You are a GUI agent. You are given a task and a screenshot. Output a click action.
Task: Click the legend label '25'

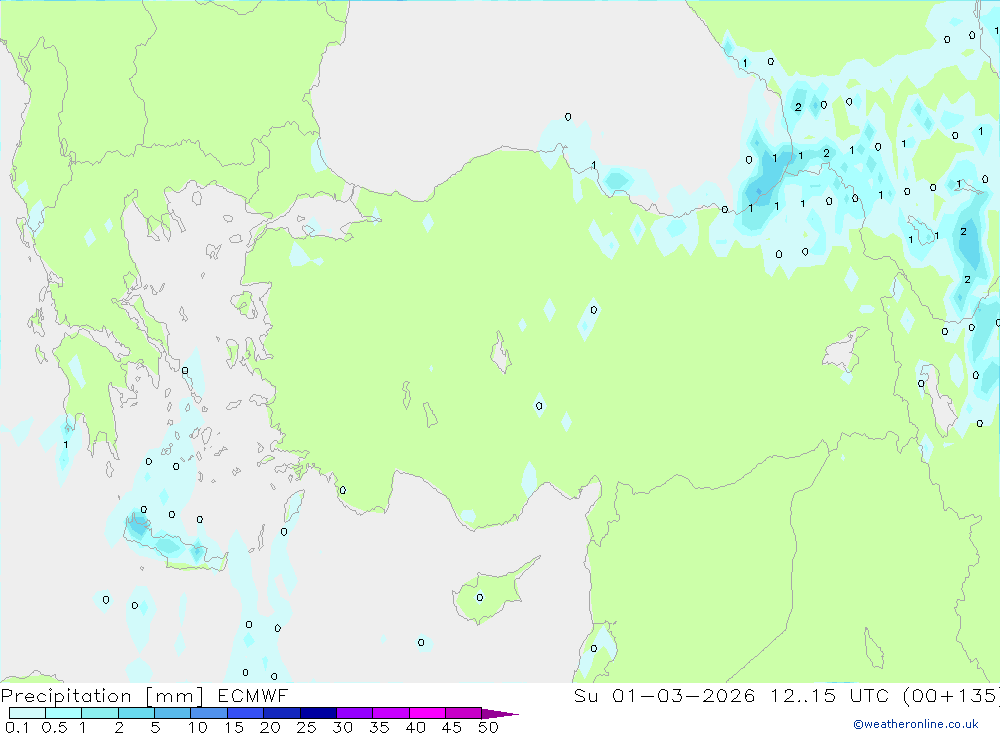307,727
